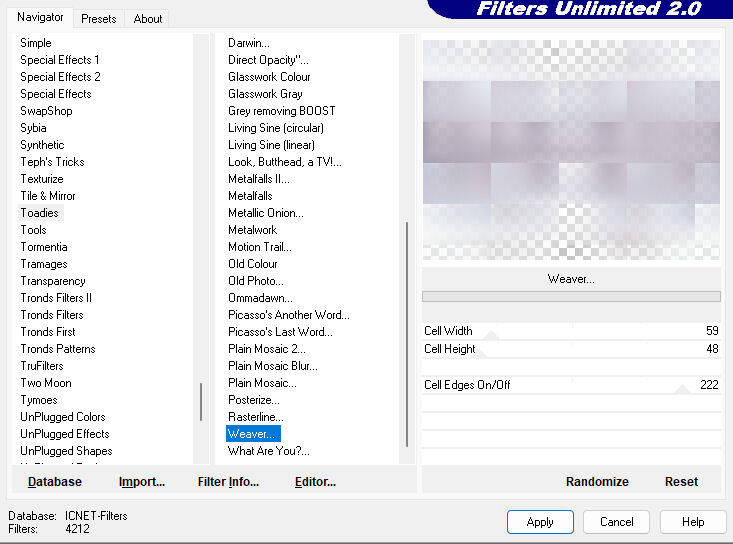Click the Weaver preview thumbnail
The image size is (733, 544).
pos(571,150)
